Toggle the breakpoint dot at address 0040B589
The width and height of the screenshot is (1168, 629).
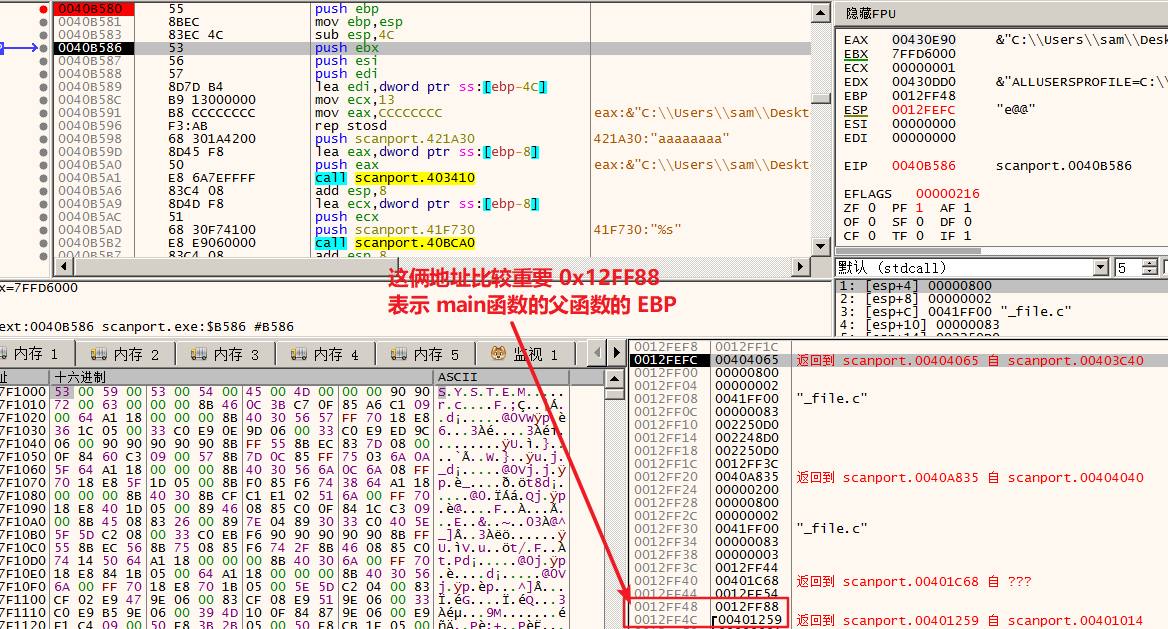click(41, 86)
